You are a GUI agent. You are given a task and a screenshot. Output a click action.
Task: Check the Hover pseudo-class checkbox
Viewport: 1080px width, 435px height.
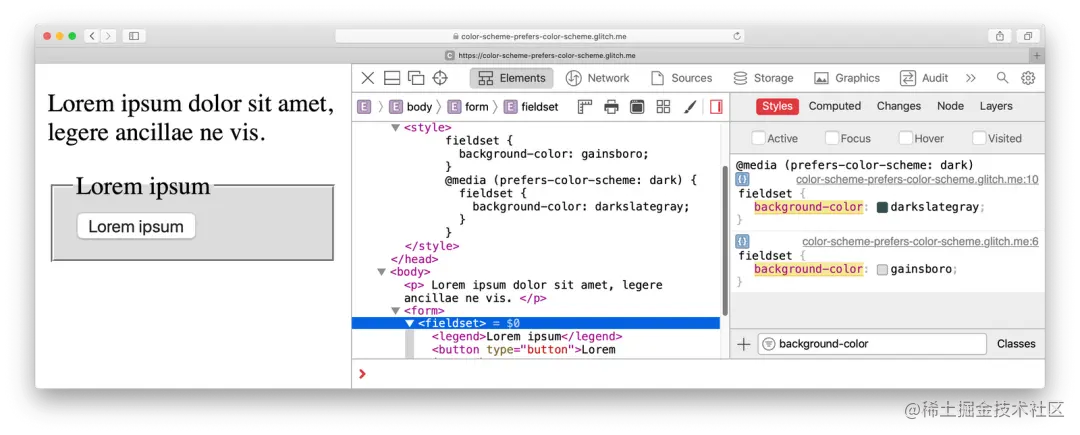tap(906, 138)
